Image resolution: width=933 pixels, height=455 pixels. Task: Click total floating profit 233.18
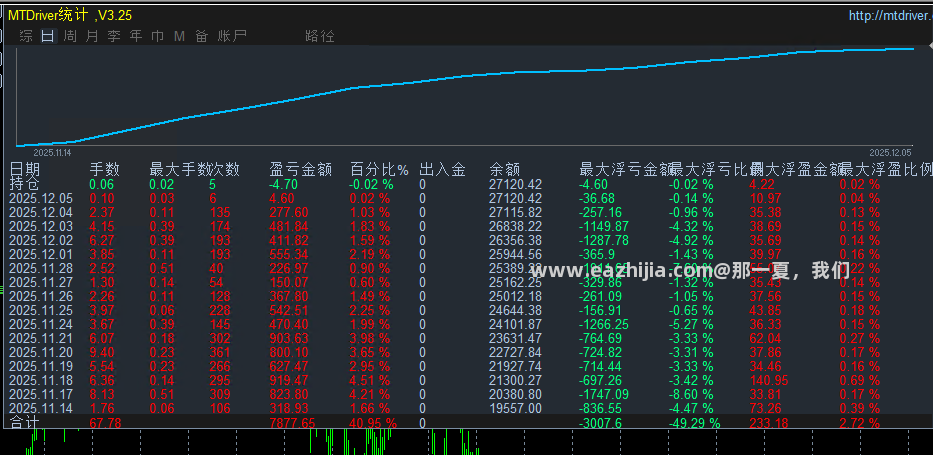tap(769, 423)
